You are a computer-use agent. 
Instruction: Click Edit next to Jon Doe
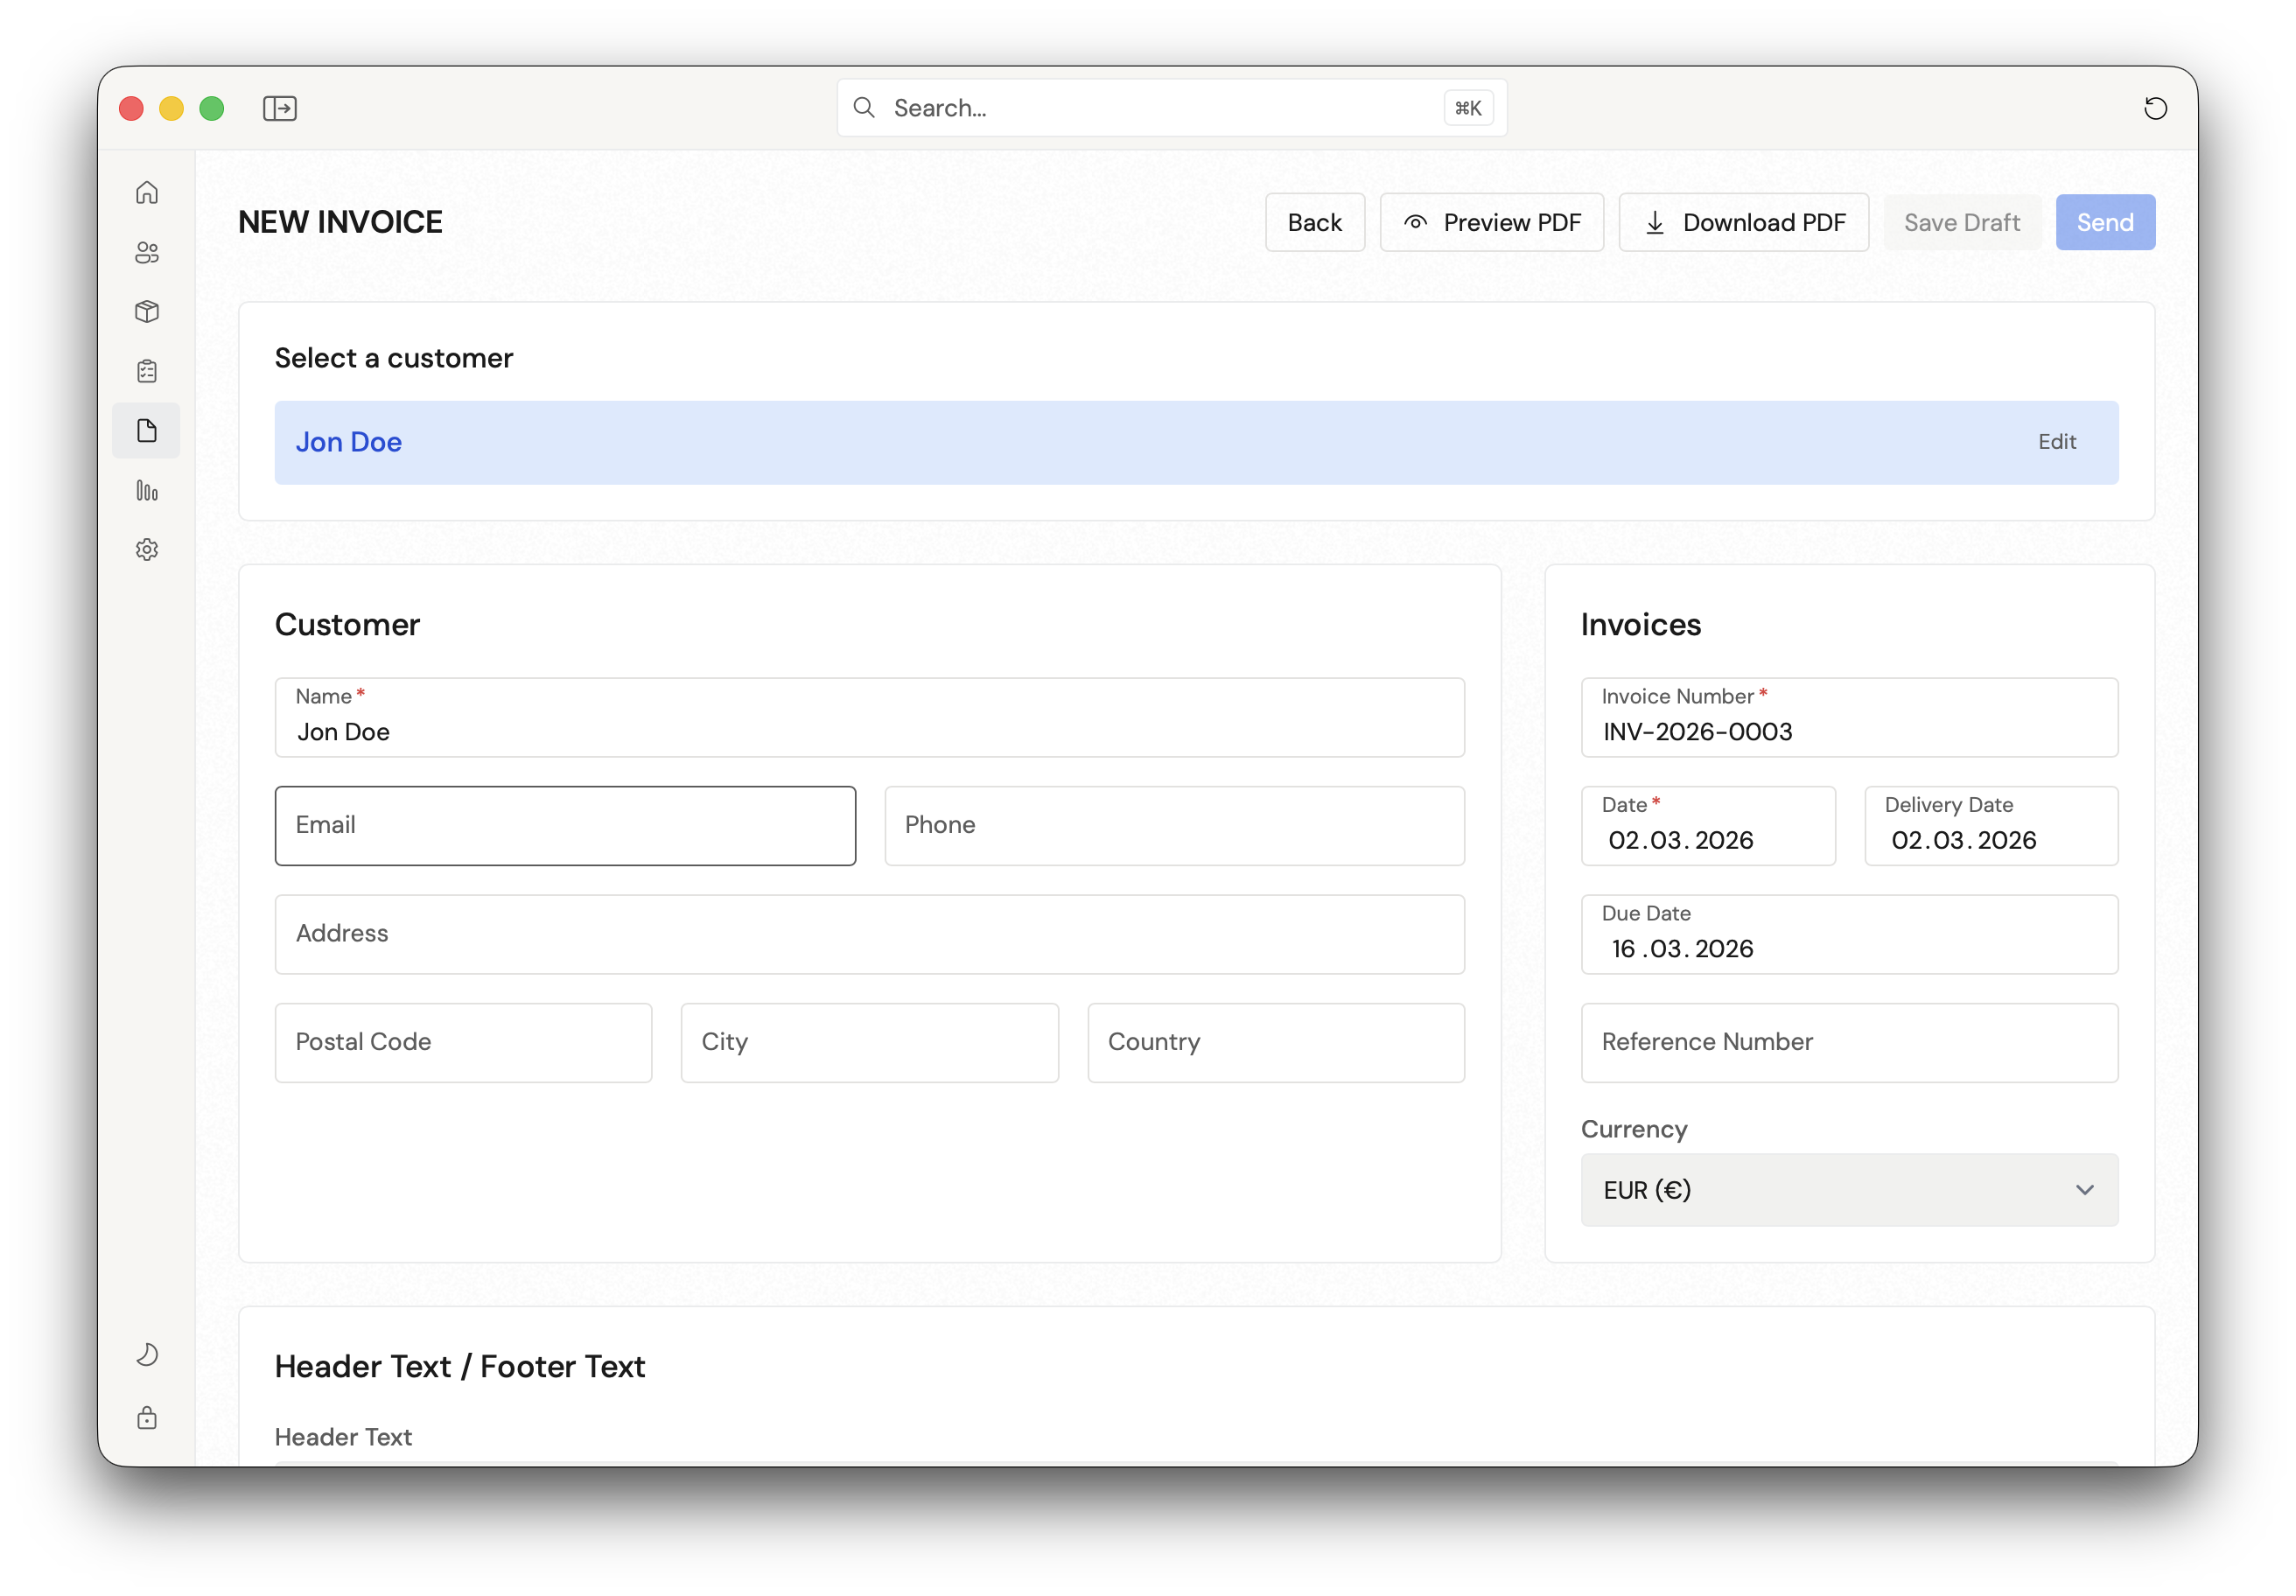pyautogui.click(x=2056, y=441)
